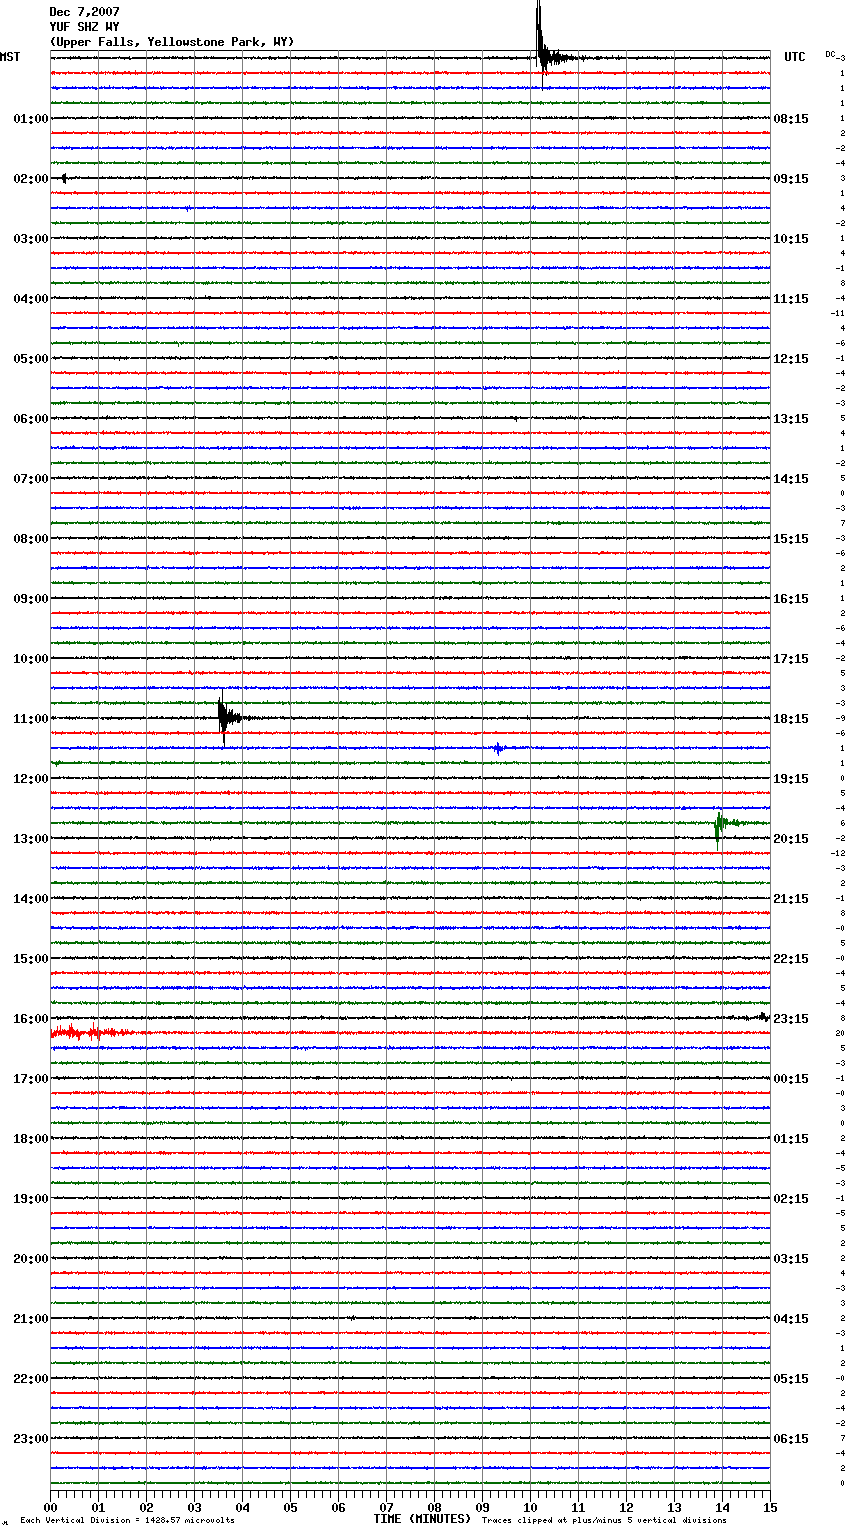
Task: Select the 05 minute axis tick label
Action: [x=290, y=1507]
